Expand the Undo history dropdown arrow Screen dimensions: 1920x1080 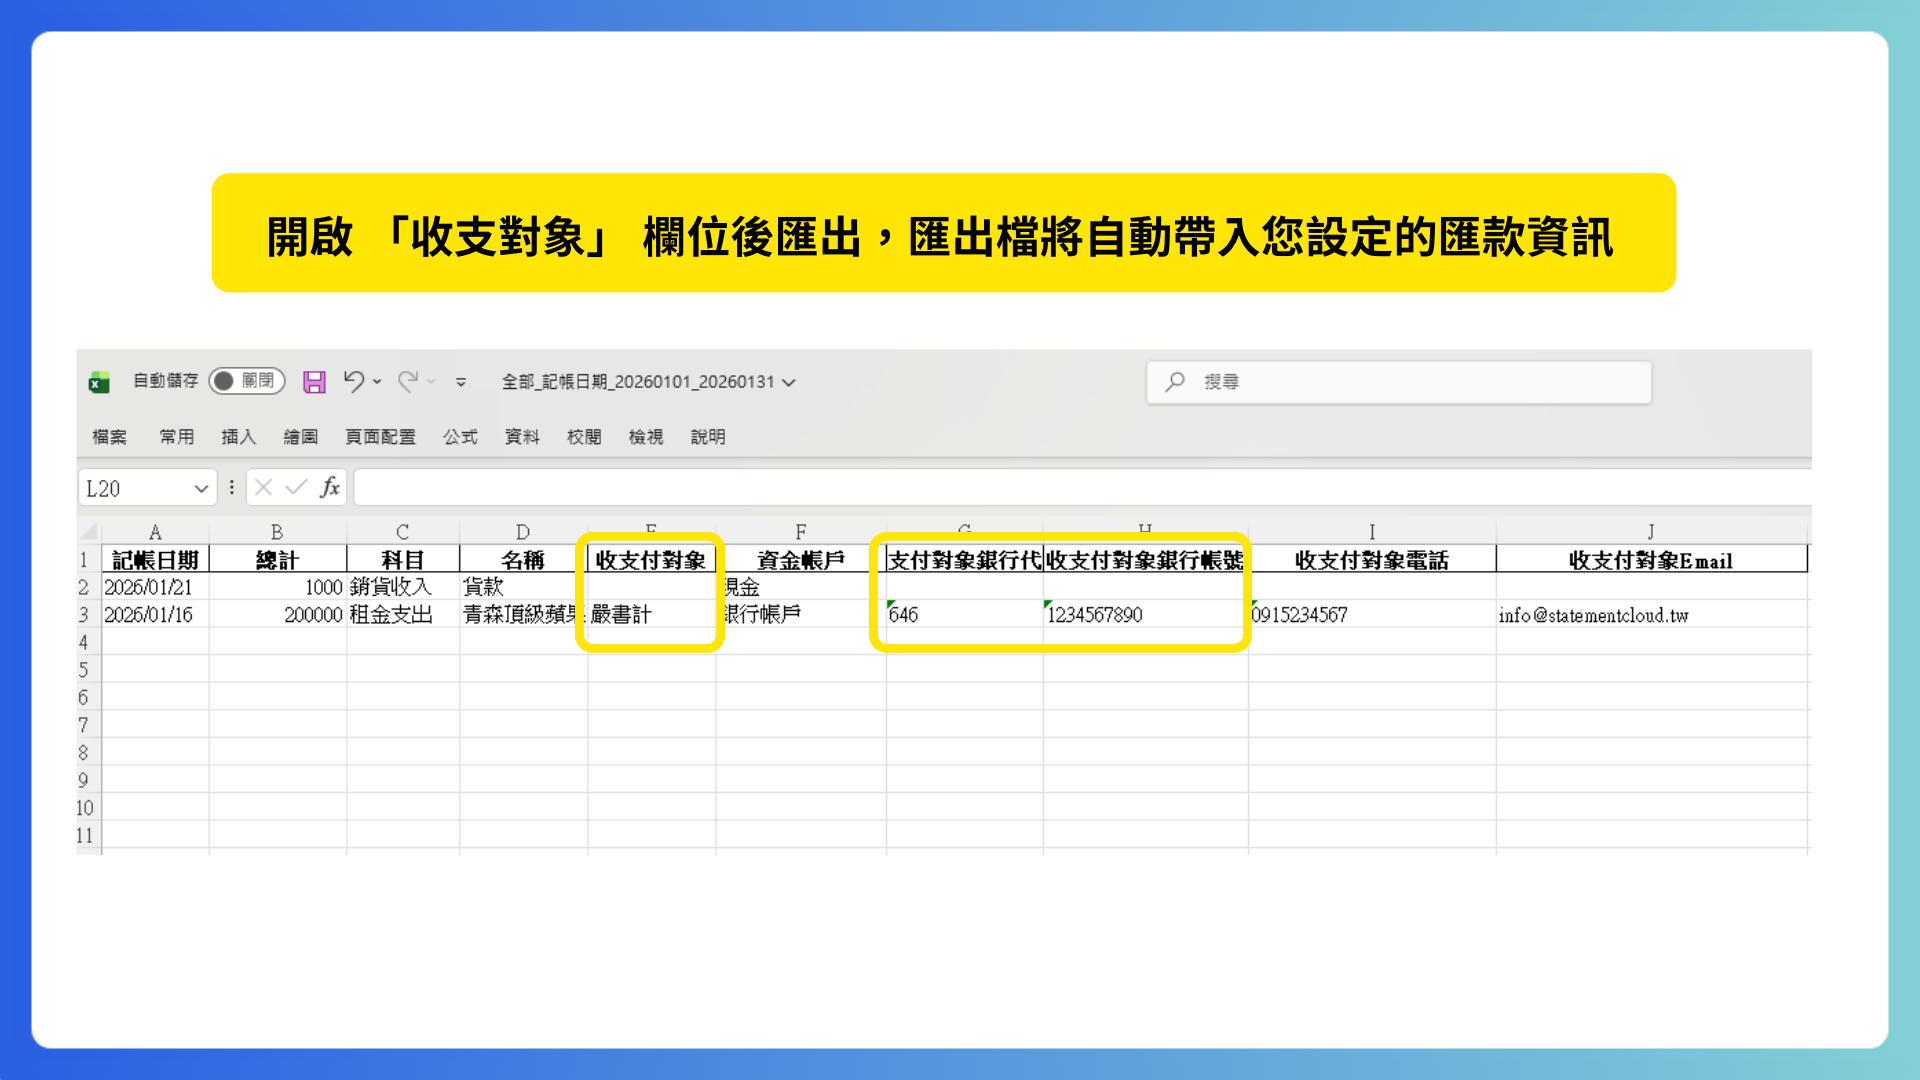[377, 381]
